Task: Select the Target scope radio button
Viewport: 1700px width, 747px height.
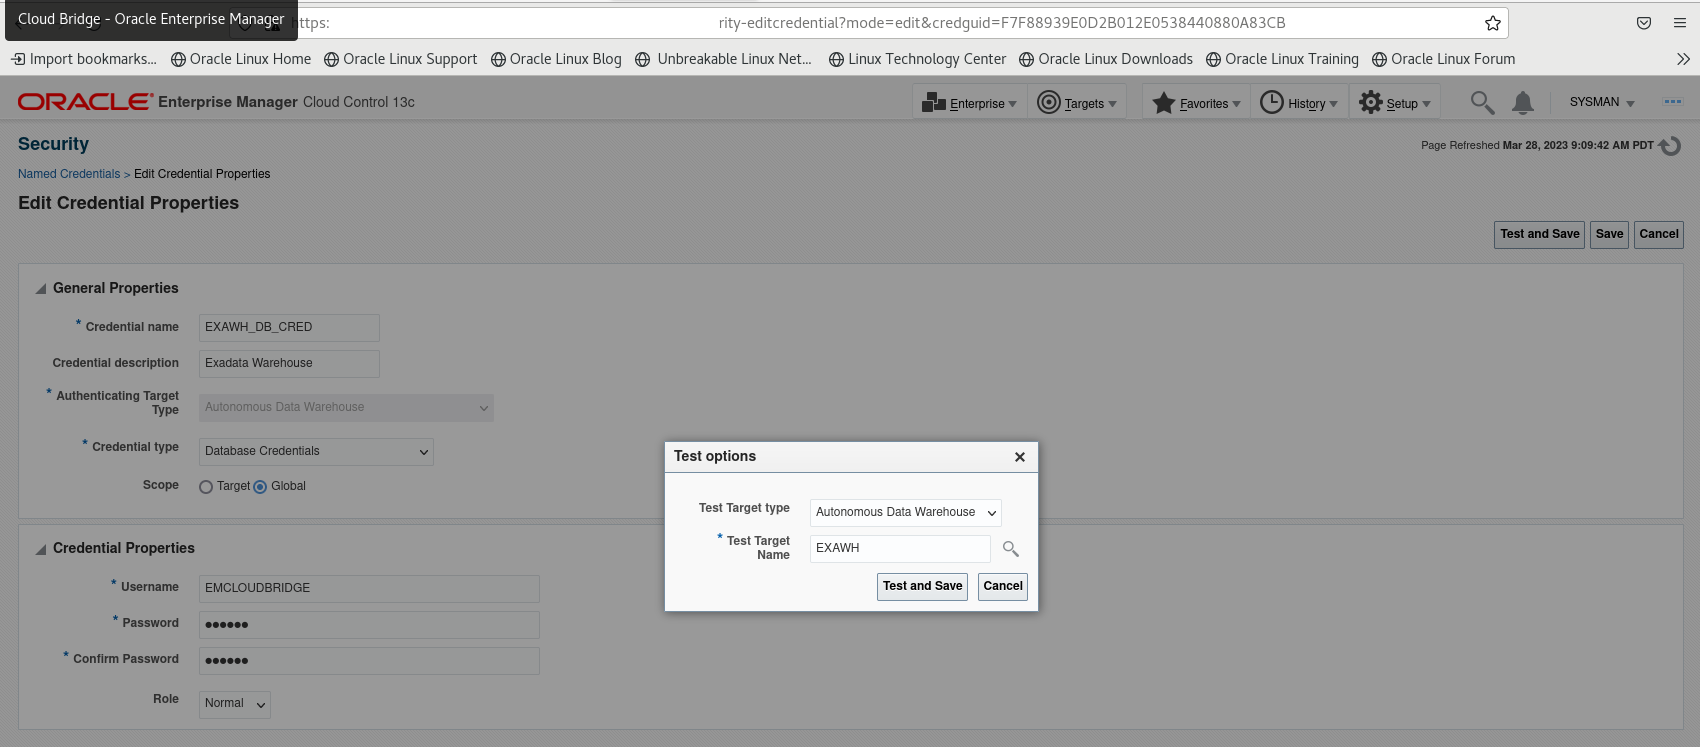Action: 206,487
